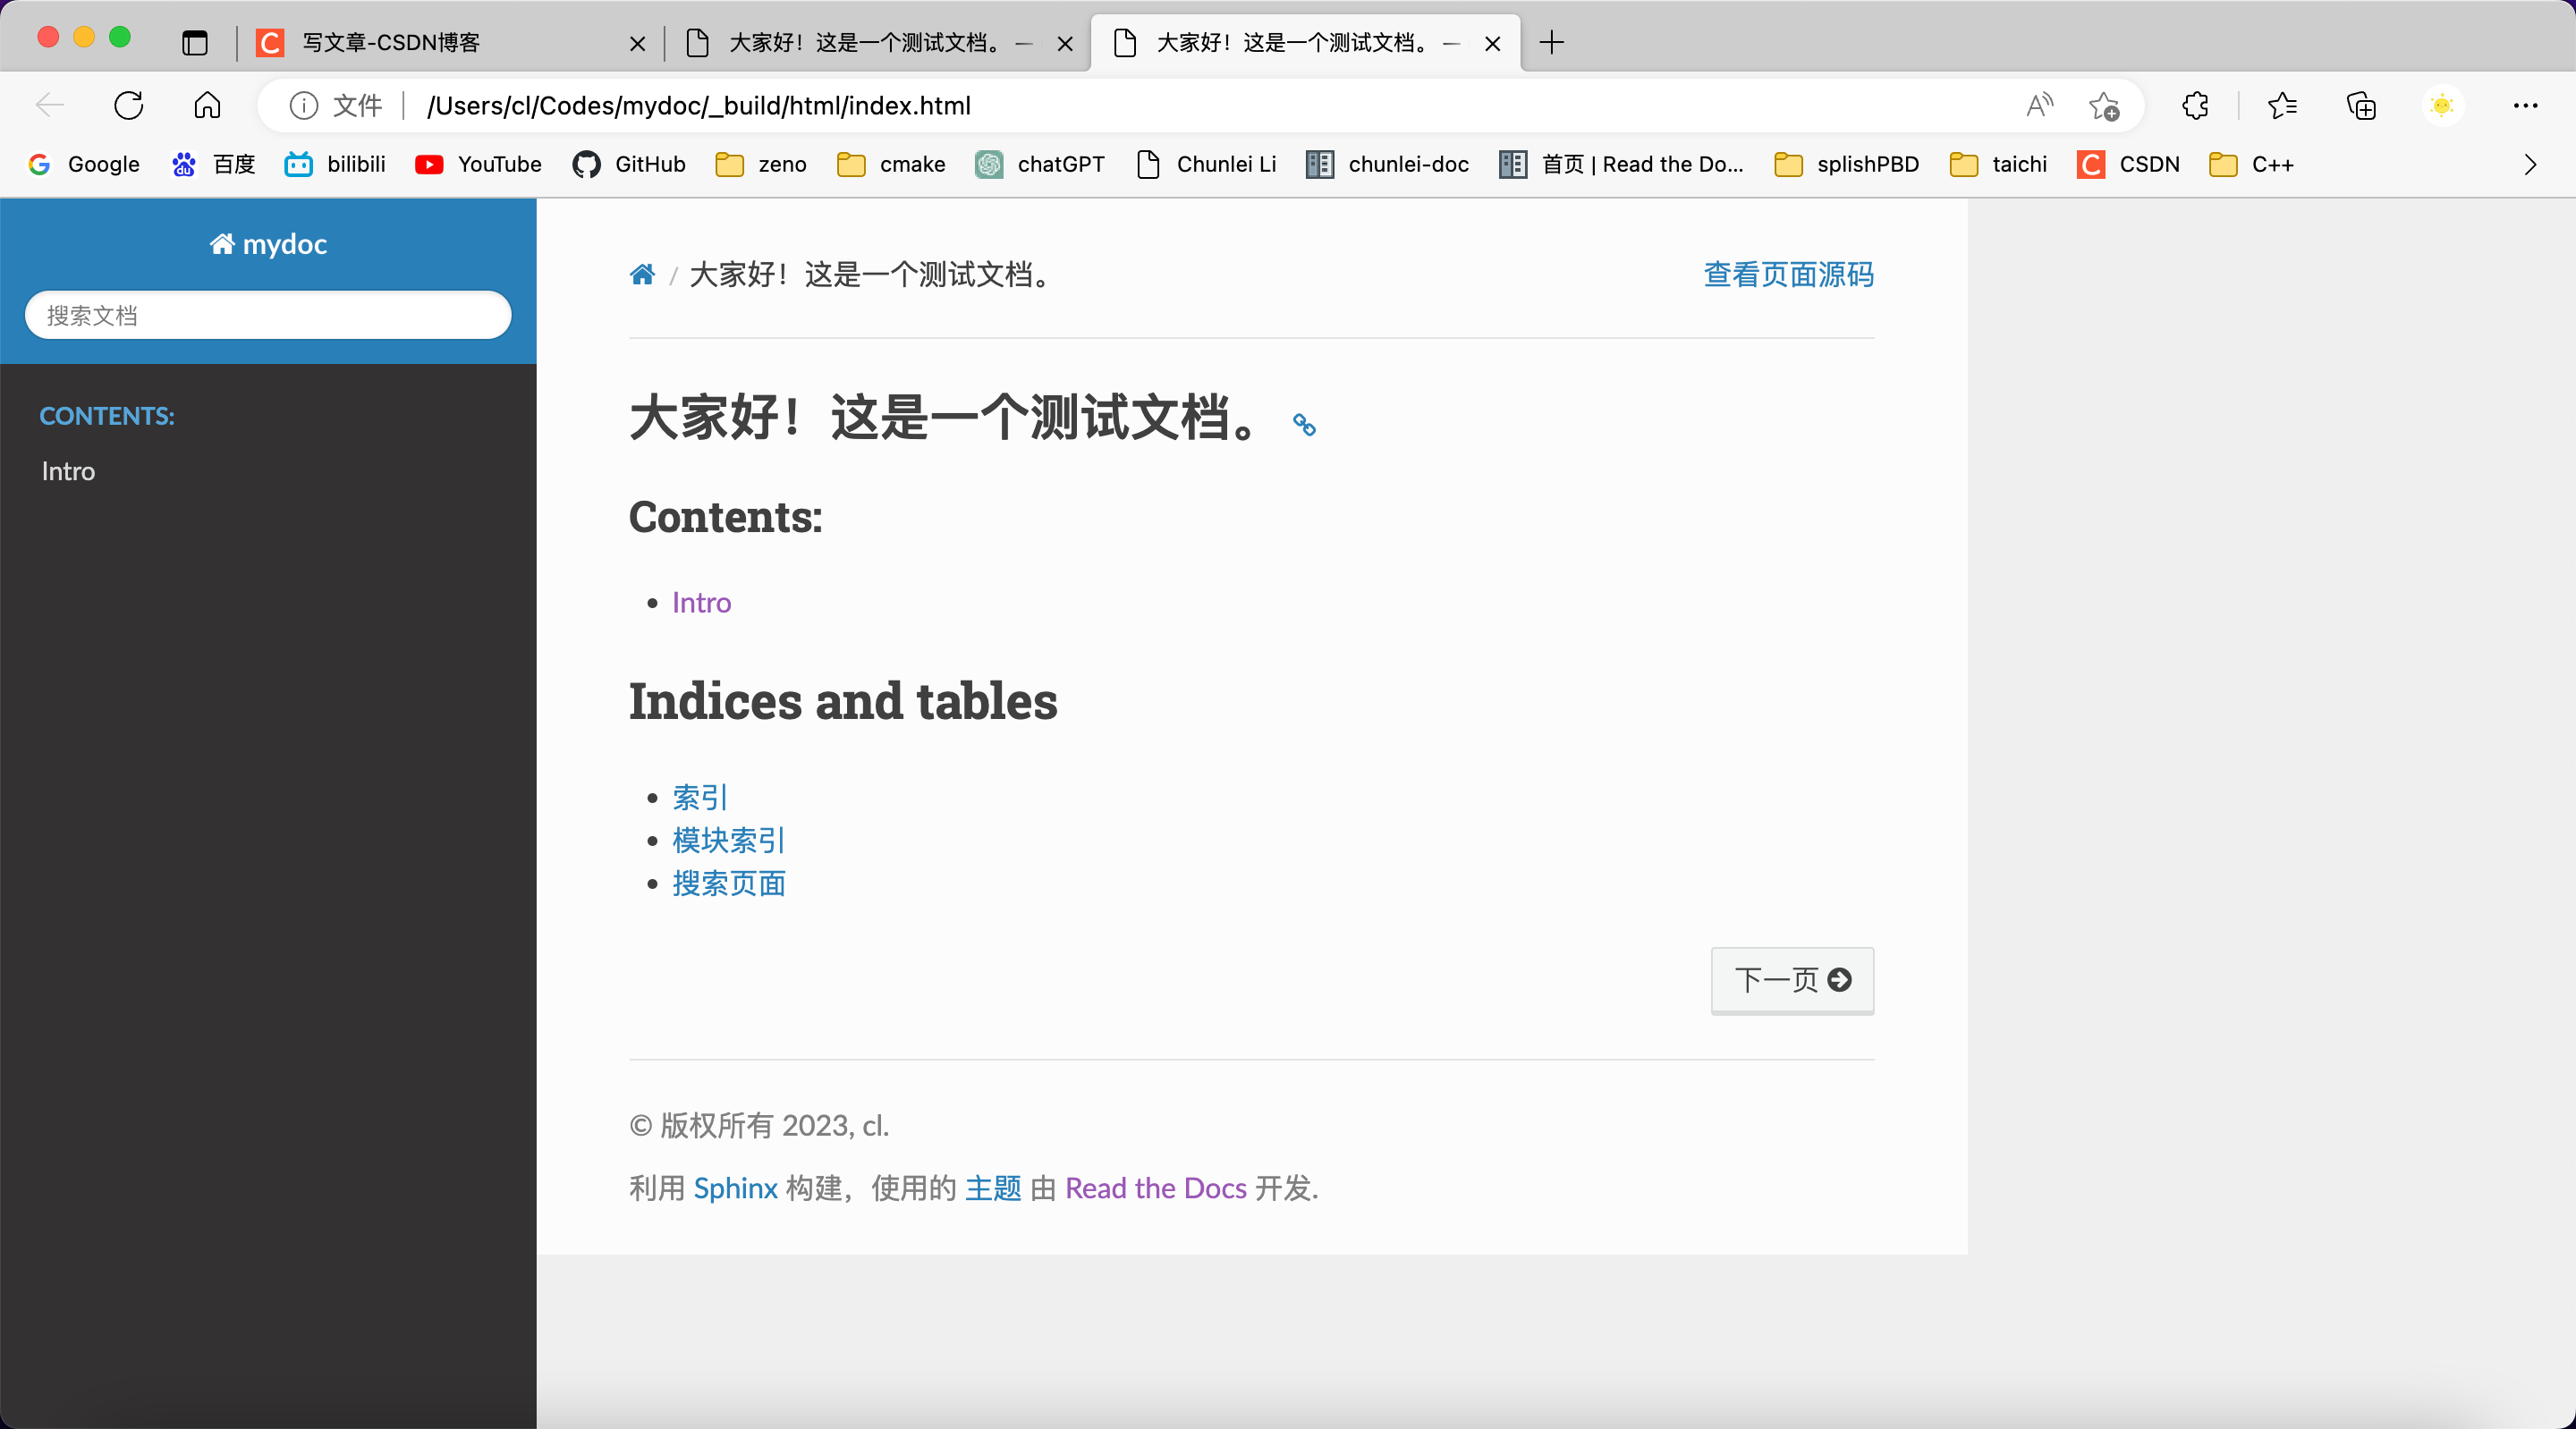This screenshot has width=2576, height=1429.
Task: Open the 查看页面源码 link
Action: click(1787, 275)
